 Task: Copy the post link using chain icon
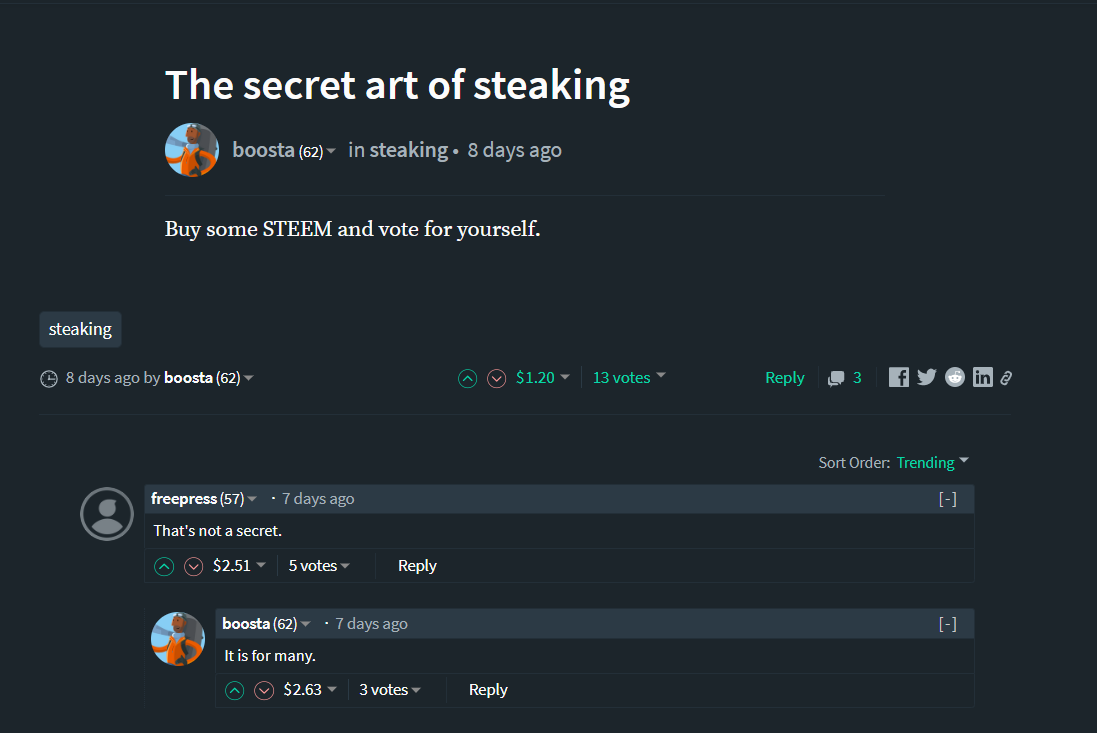[x=1006, y=377]
